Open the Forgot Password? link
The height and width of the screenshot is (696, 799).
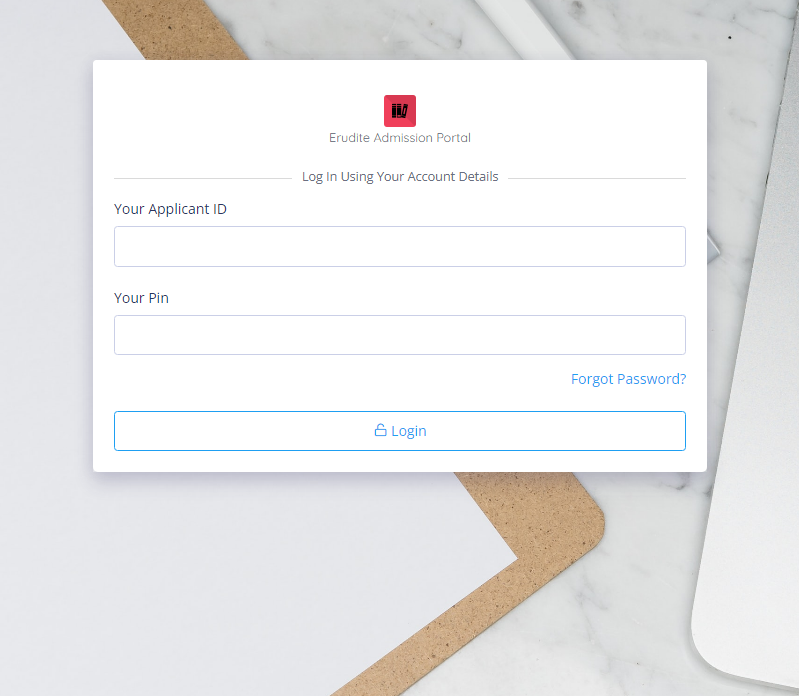pos(628,379)
